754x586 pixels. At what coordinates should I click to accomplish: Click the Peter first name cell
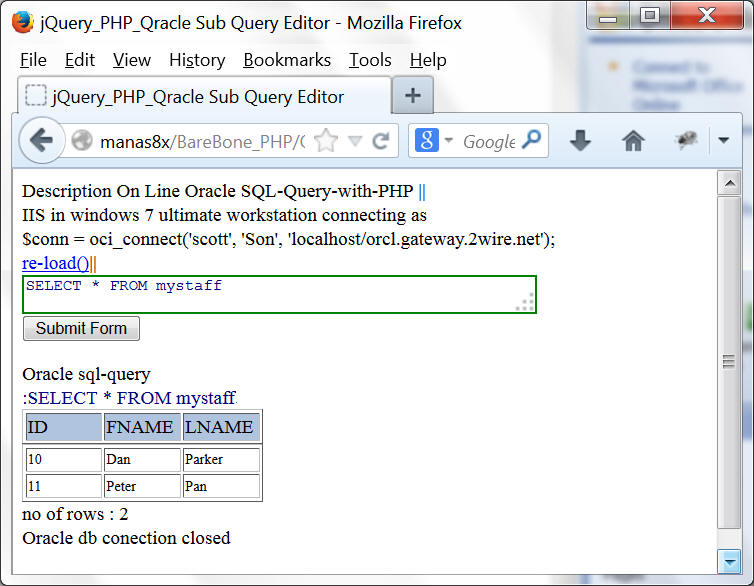pos(142,486)
